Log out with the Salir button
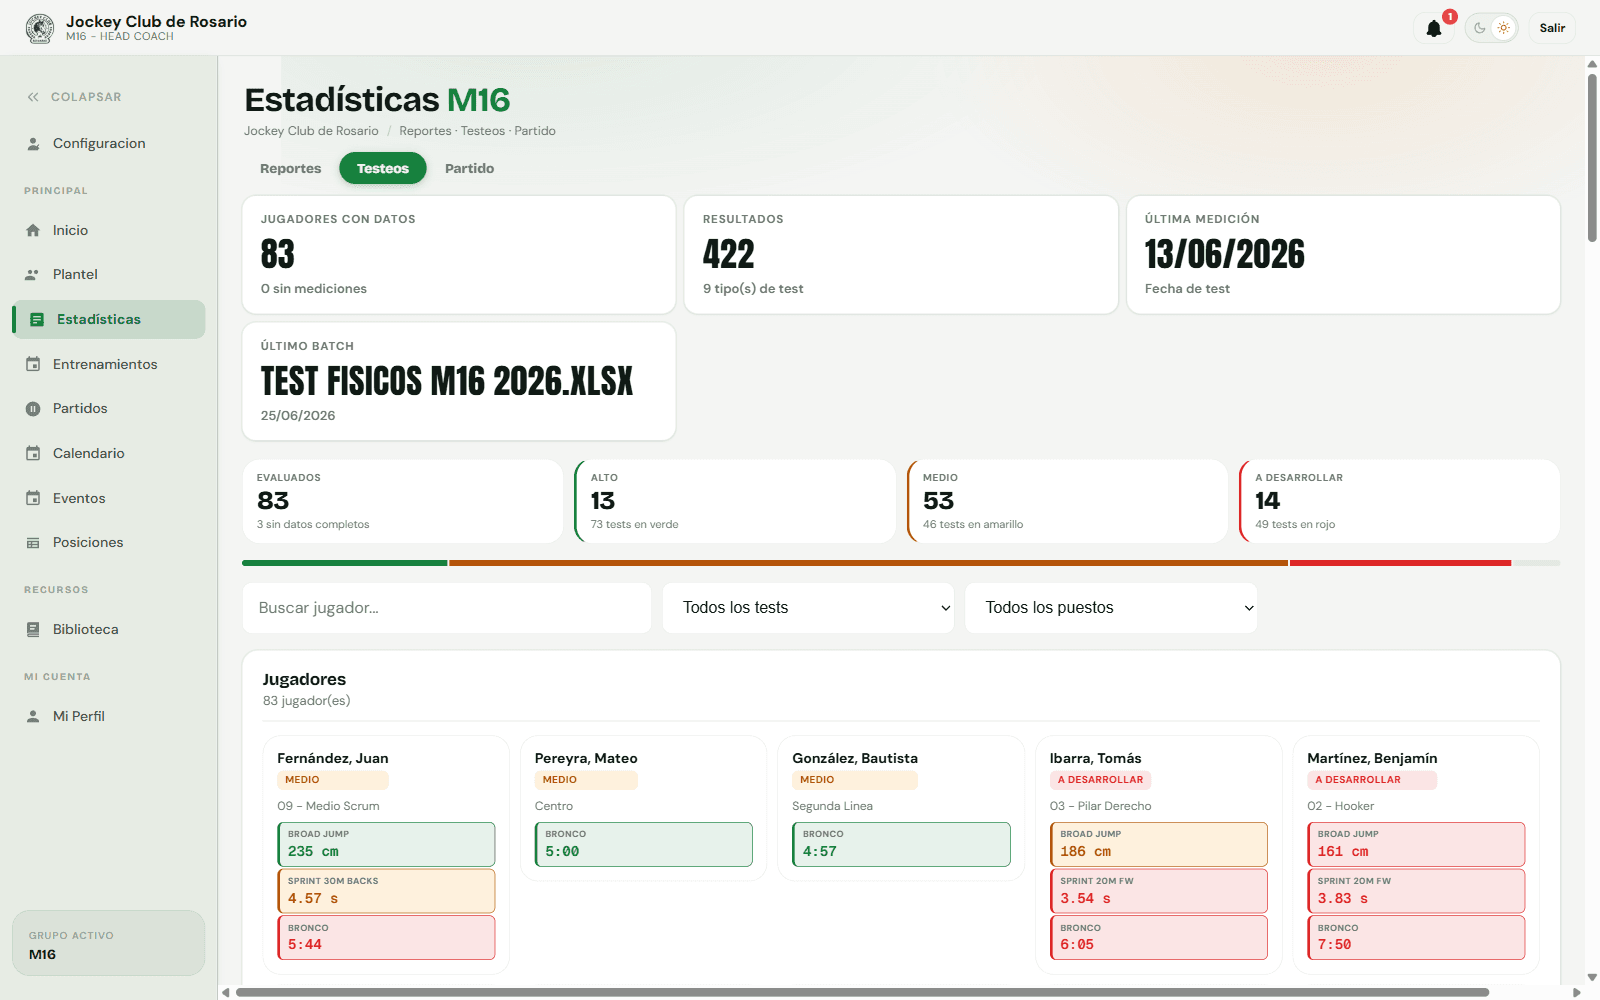1600x1000 pixels. coord(1552,28)
